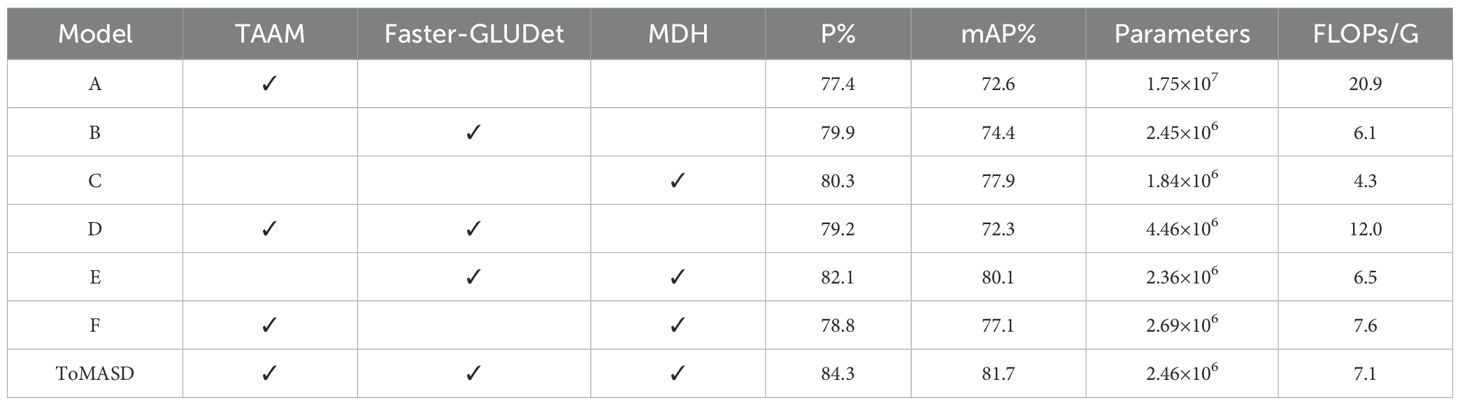Click the MDH checkmark in row C

pyautogui.click(x=677, y=182)
